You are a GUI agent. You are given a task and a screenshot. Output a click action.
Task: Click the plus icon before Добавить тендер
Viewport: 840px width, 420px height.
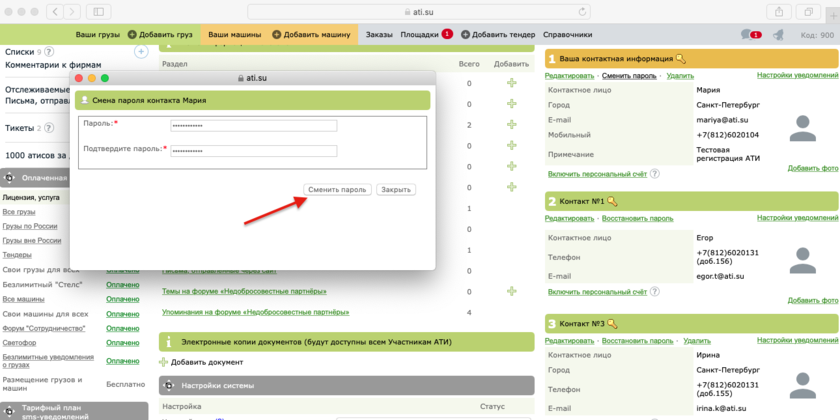(x=464, y=34)
